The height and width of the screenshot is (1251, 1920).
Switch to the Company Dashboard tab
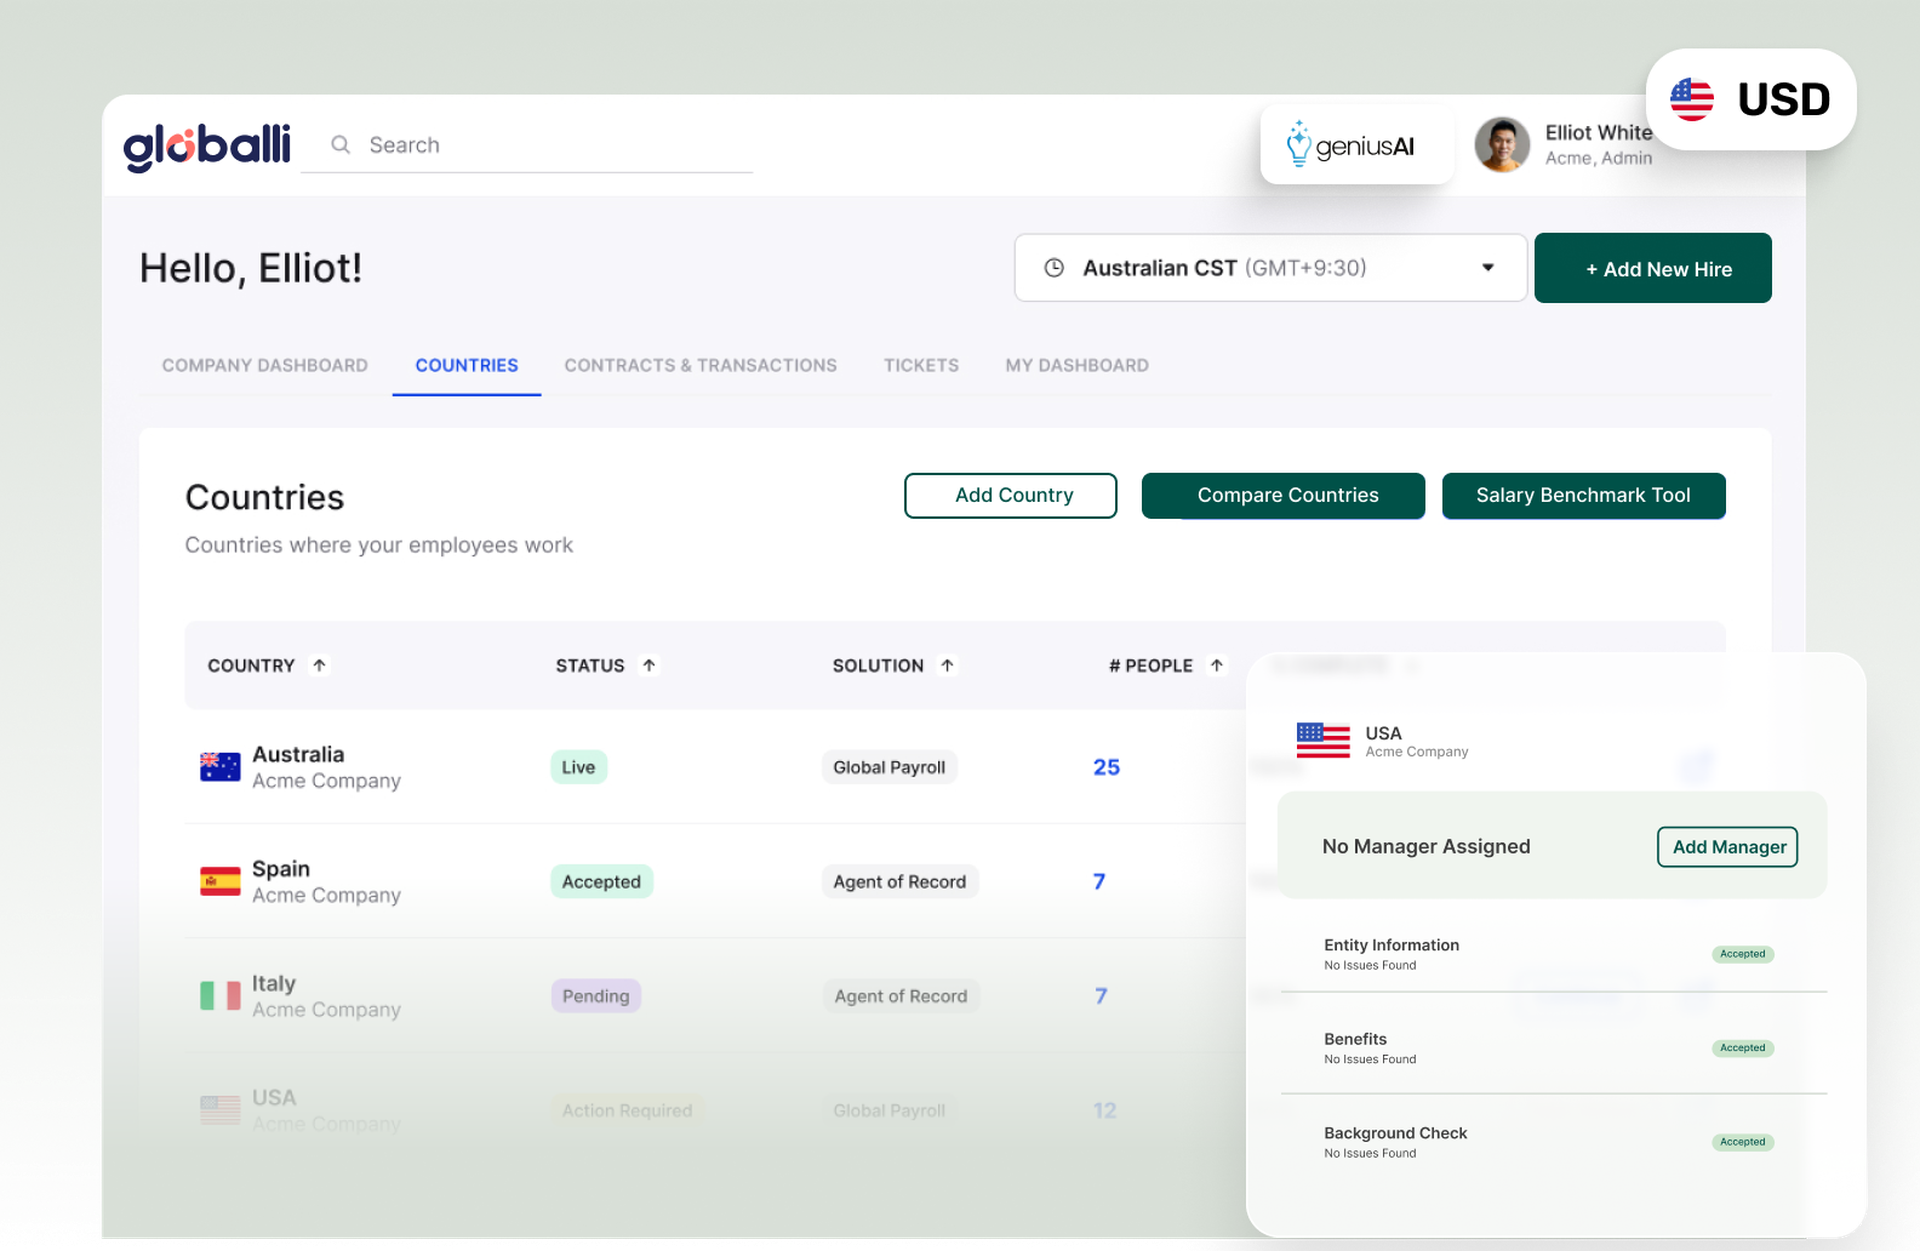[x=265, y=365]
